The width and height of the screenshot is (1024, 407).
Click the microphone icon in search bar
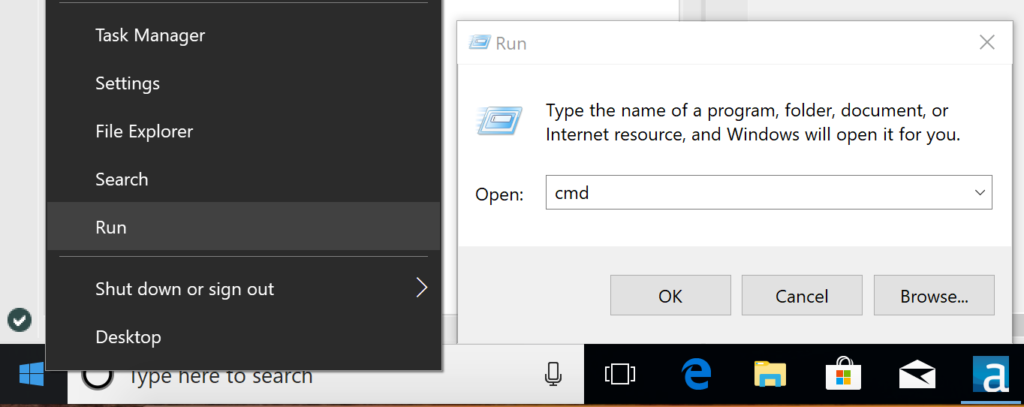(553, 375)
